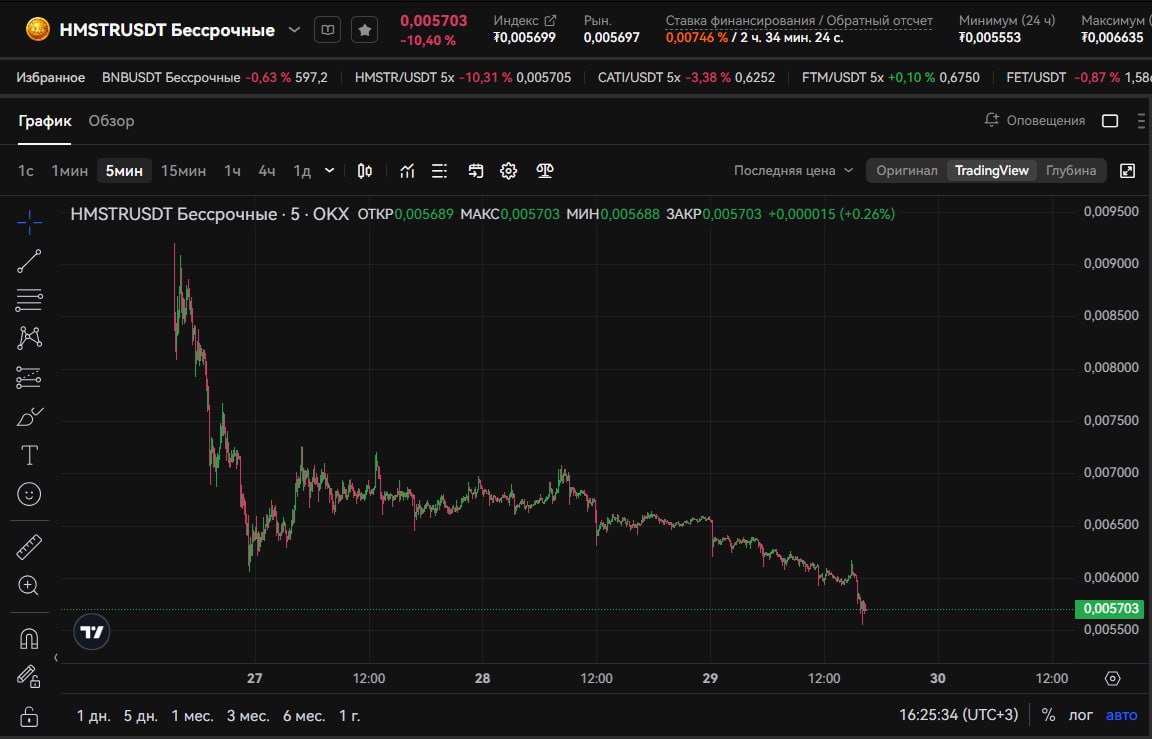Viewport: 1152px width, 739px height.
Task: Open price scale settings gear at bottom right
Action: pos(1112,678)
